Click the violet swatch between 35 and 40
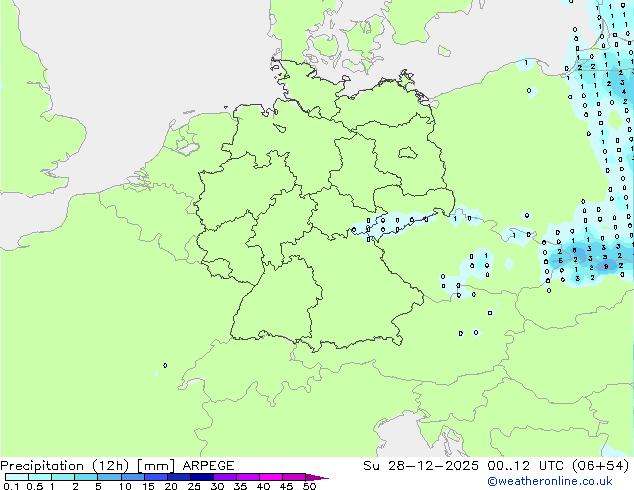The width and height of the screenshot is (634, 490). tap(247, 477)
